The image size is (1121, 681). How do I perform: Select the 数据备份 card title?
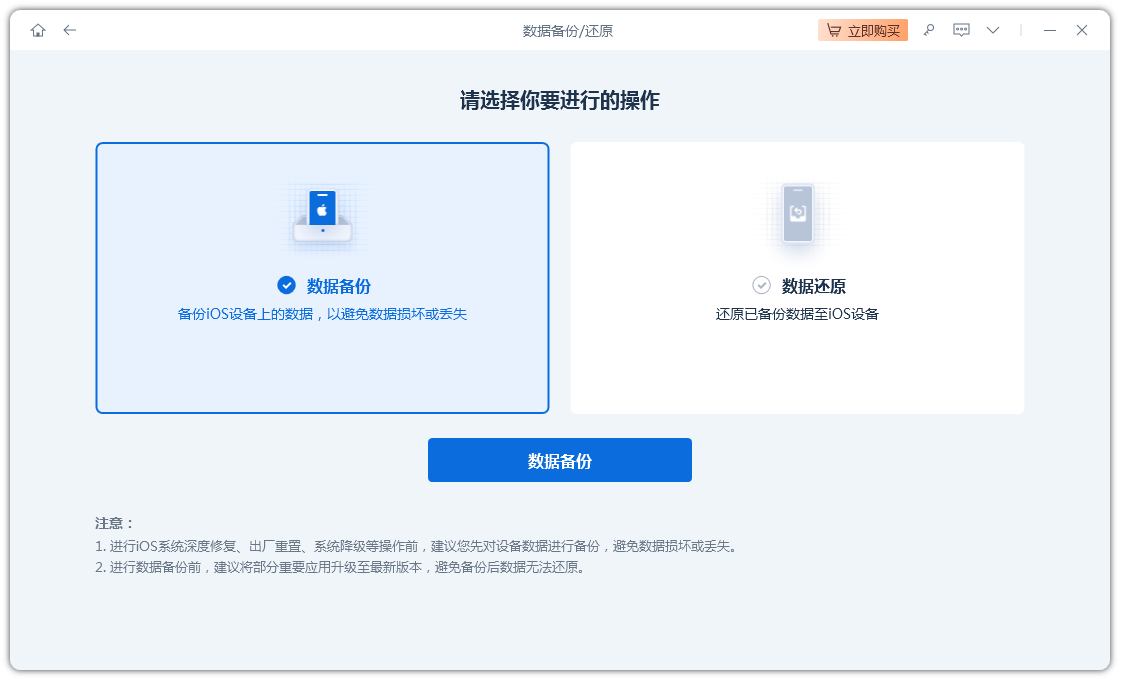[x=338, y=286]
